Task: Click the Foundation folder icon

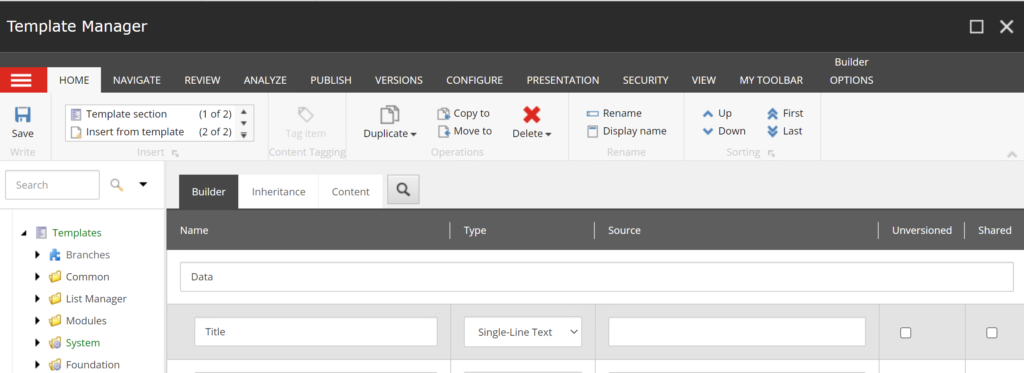Action: [x=55, y=365]
